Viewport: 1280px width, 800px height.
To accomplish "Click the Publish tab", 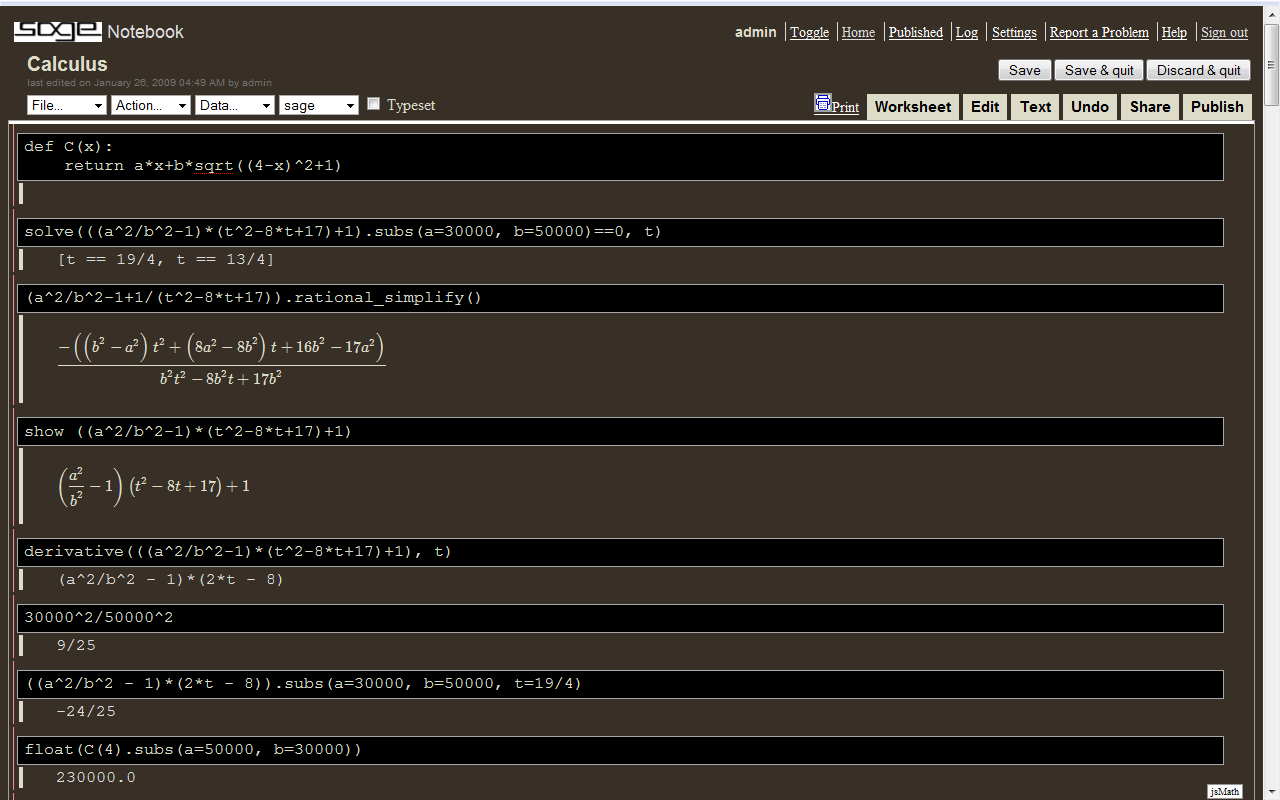I will pos(1217,107).
